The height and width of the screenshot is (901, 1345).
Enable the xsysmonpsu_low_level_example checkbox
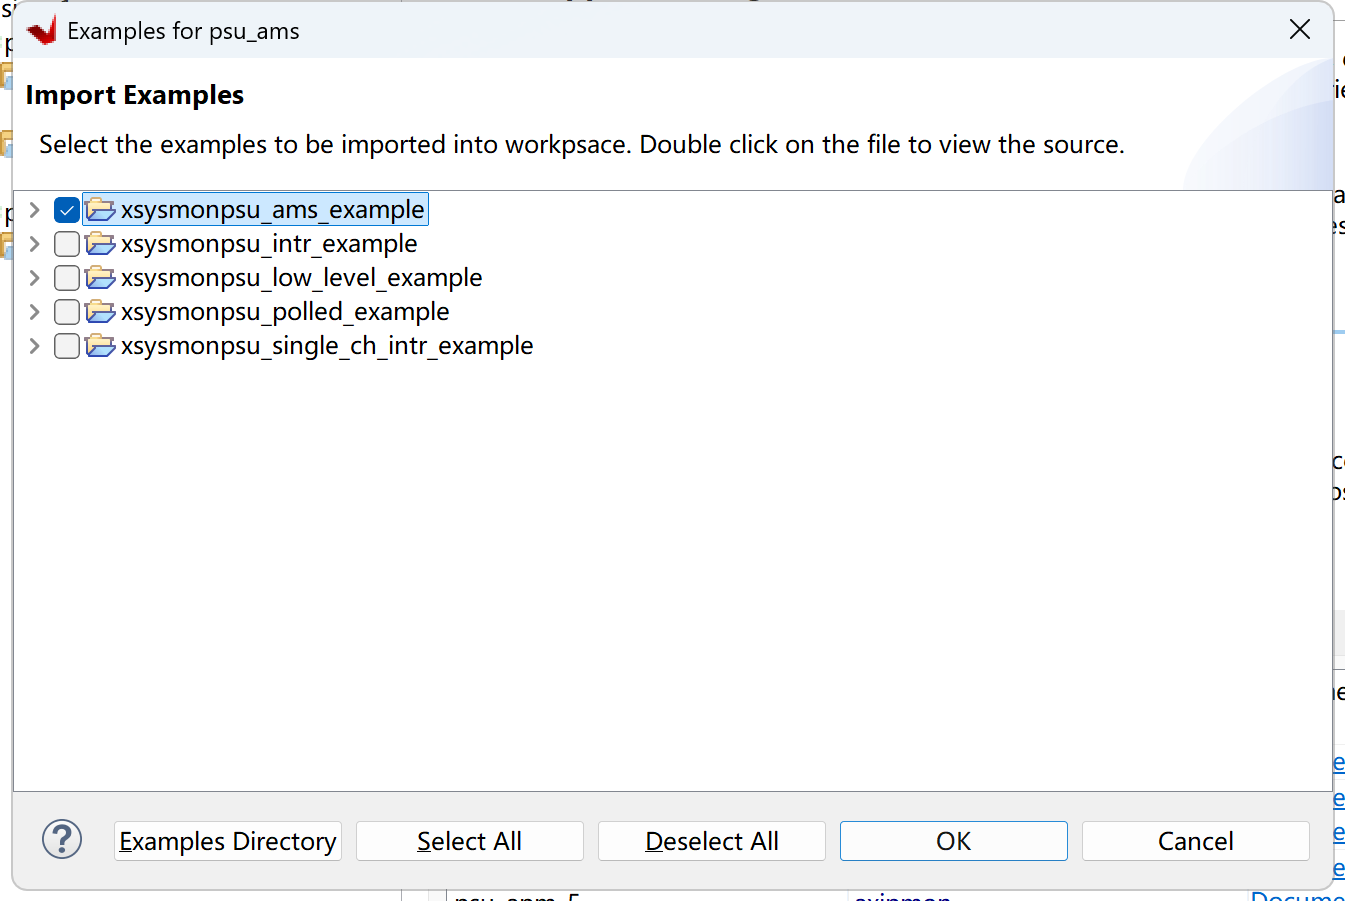coord(67,278)
